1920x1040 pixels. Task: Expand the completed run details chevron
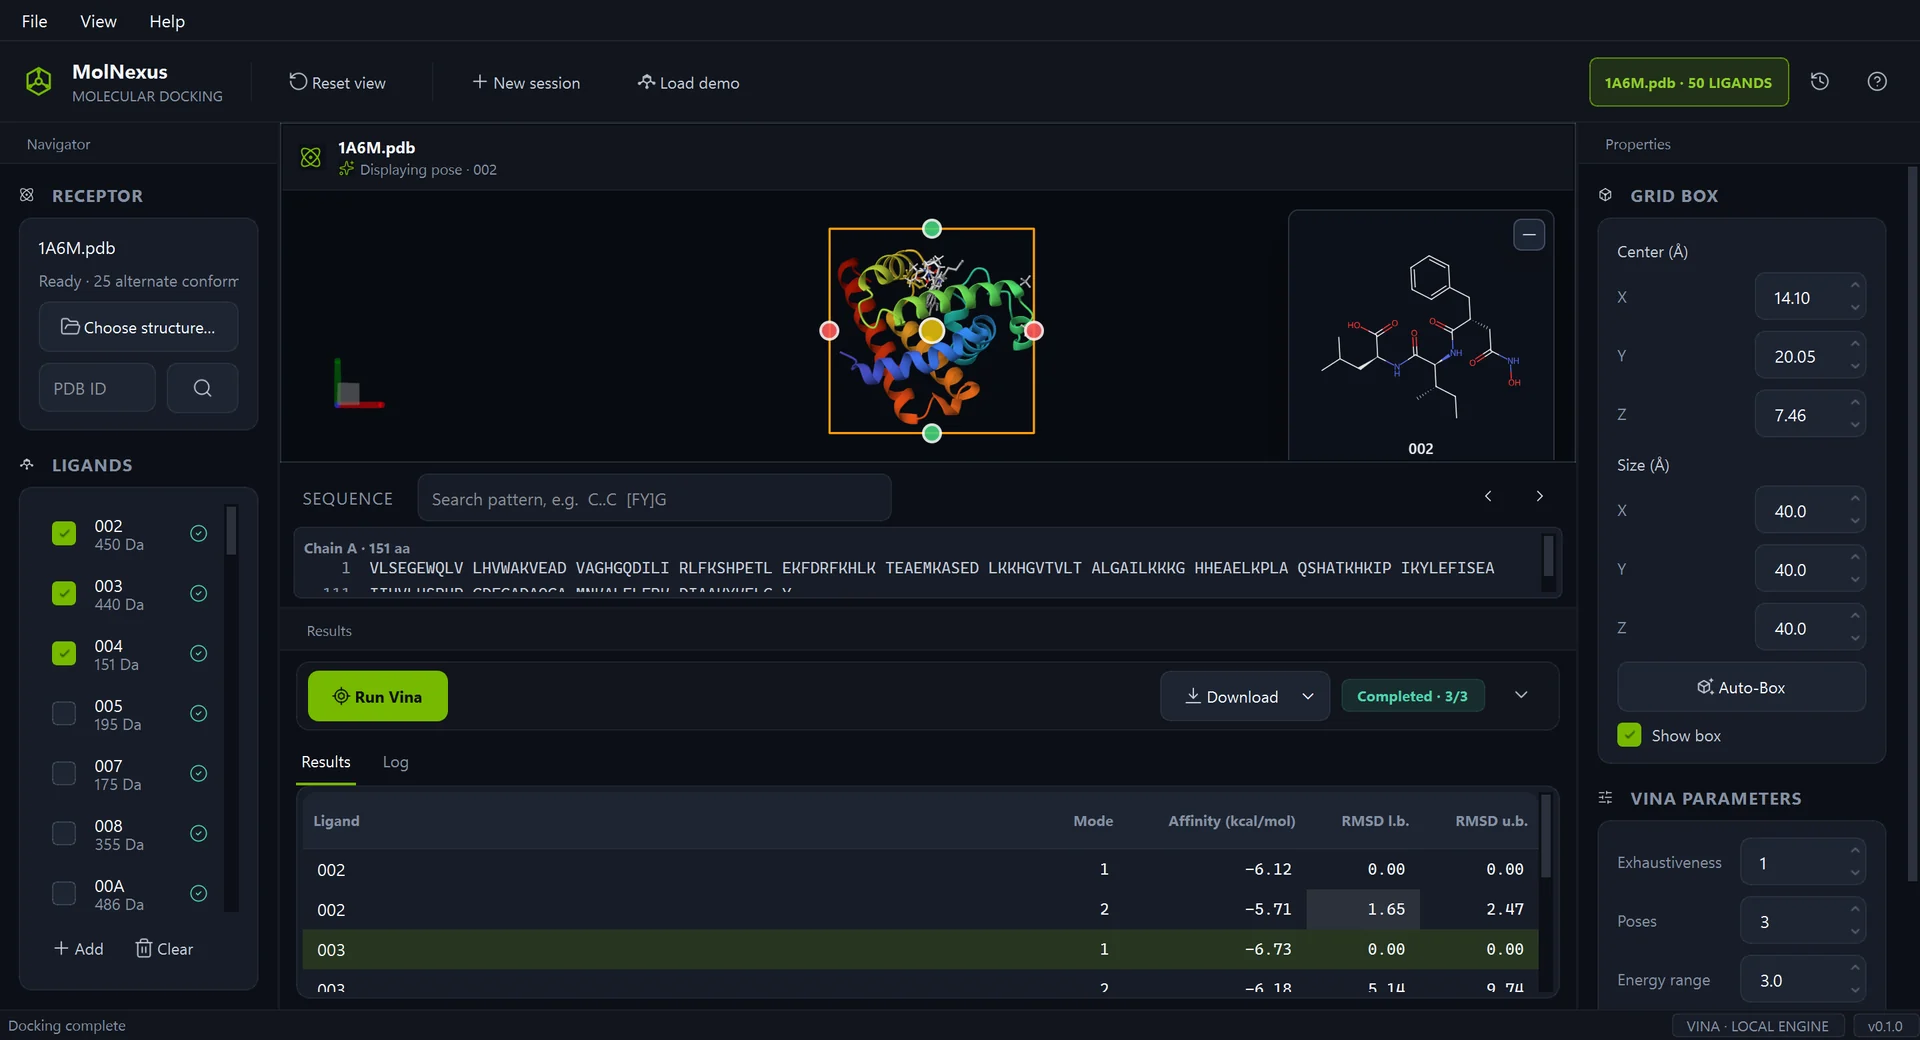pos(1521,696)
